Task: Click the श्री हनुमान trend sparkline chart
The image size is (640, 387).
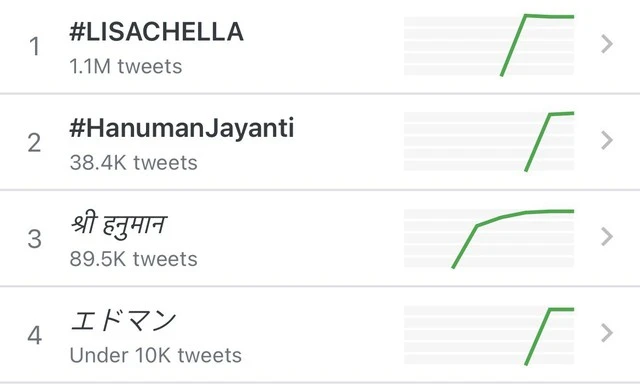Action: (x=489, y=238)
